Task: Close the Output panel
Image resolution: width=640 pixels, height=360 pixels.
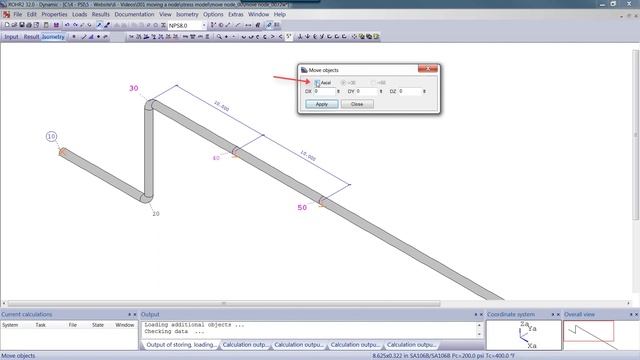Action: click(x=481, y=314)
